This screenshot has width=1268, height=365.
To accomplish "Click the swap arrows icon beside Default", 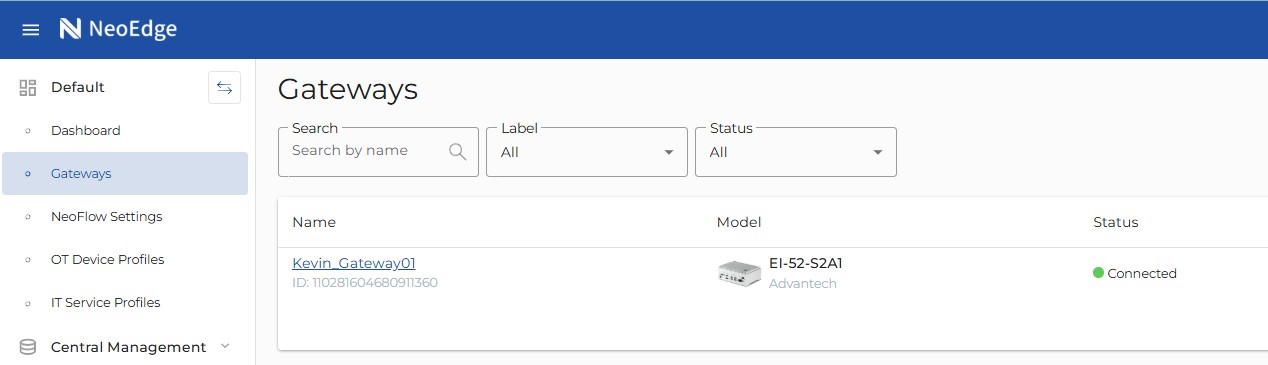I will point(224,87).
